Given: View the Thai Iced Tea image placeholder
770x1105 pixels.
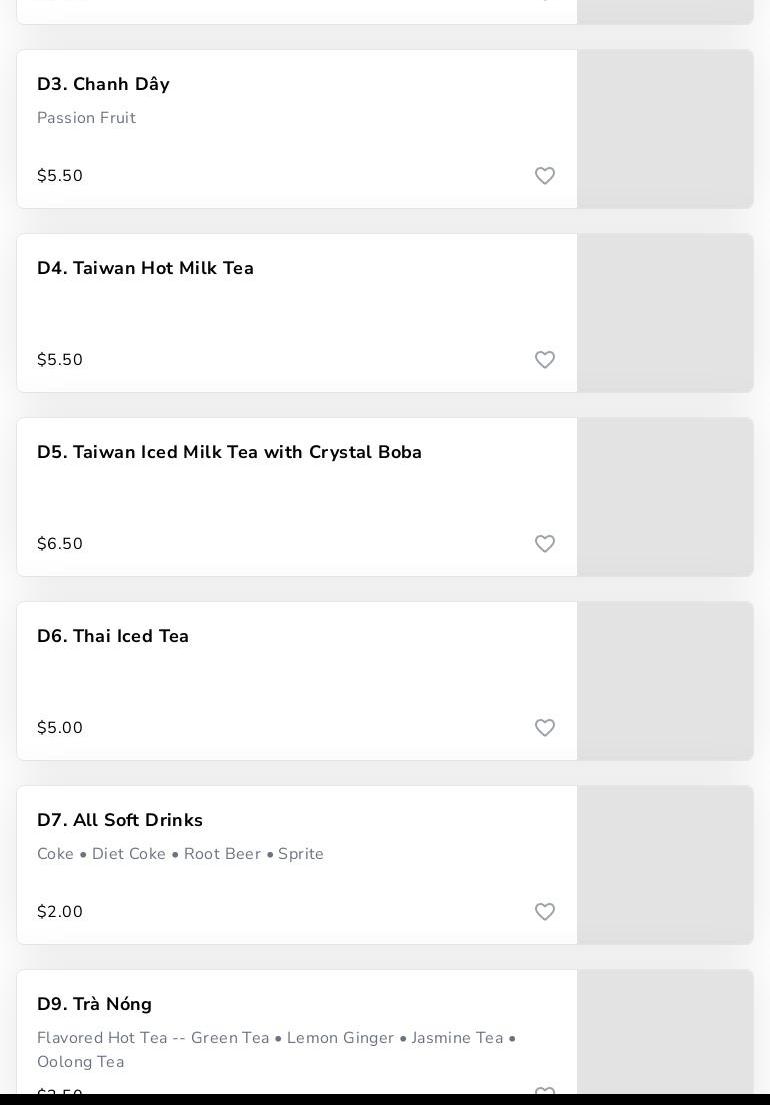Looking at the screenshot, I should 665,681.
